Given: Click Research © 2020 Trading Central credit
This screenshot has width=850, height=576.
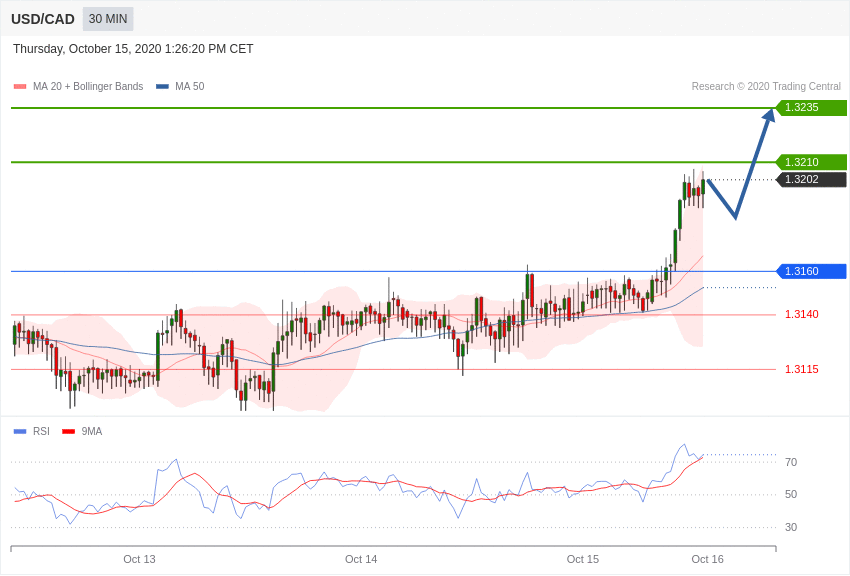Looking at the screenshot, I should click(x=766, y=86).
